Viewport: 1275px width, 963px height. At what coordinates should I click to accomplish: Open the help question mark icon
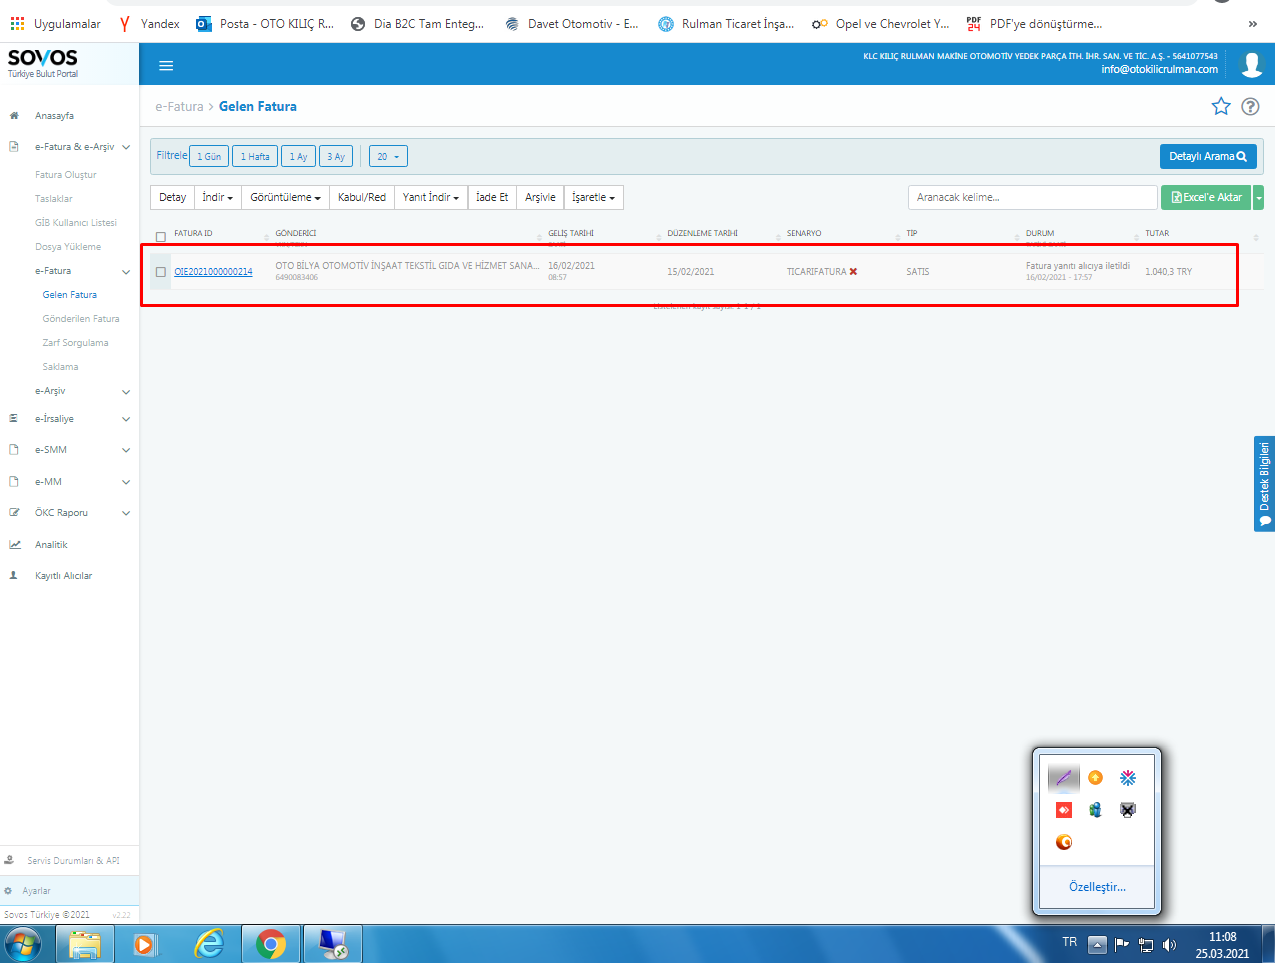pyautogui.click(x=1250, y=107)
